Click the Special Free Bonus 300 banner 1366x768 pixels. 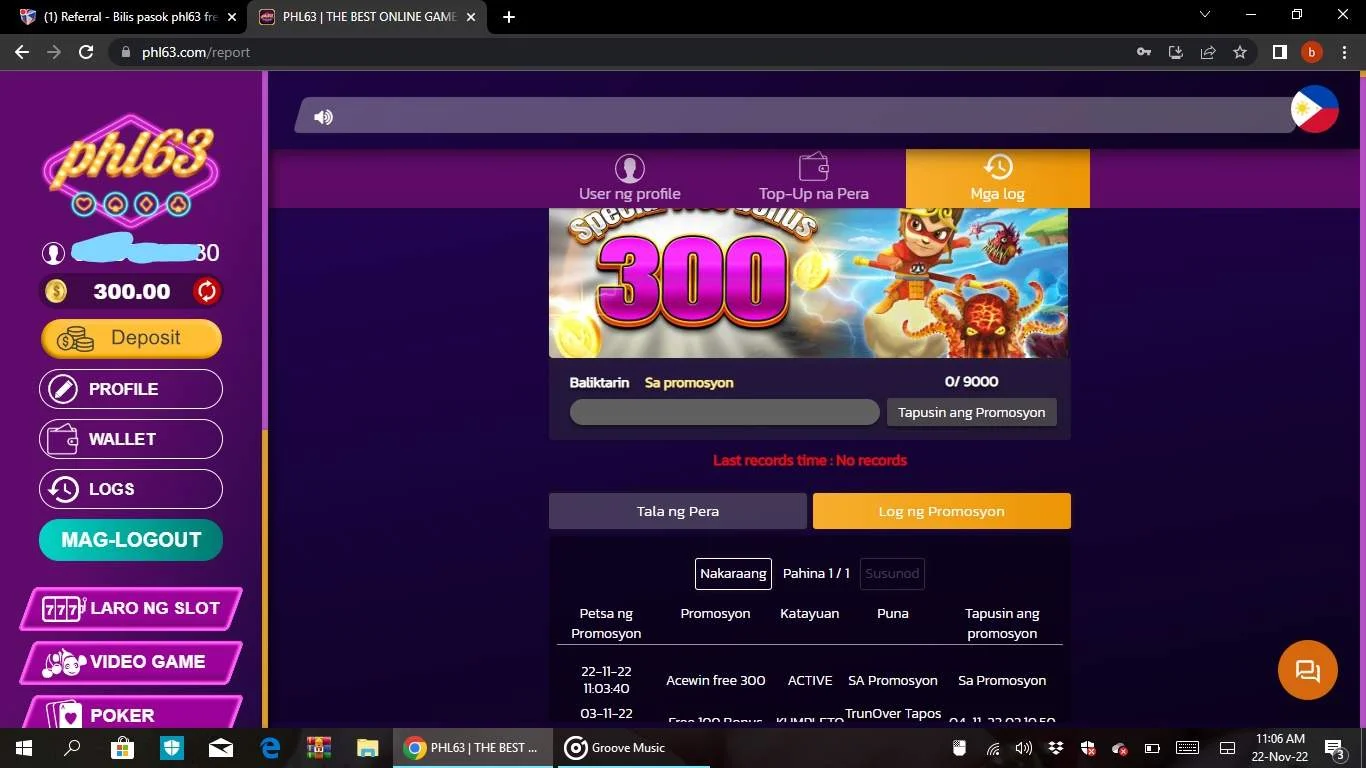(x=809, y=283)
